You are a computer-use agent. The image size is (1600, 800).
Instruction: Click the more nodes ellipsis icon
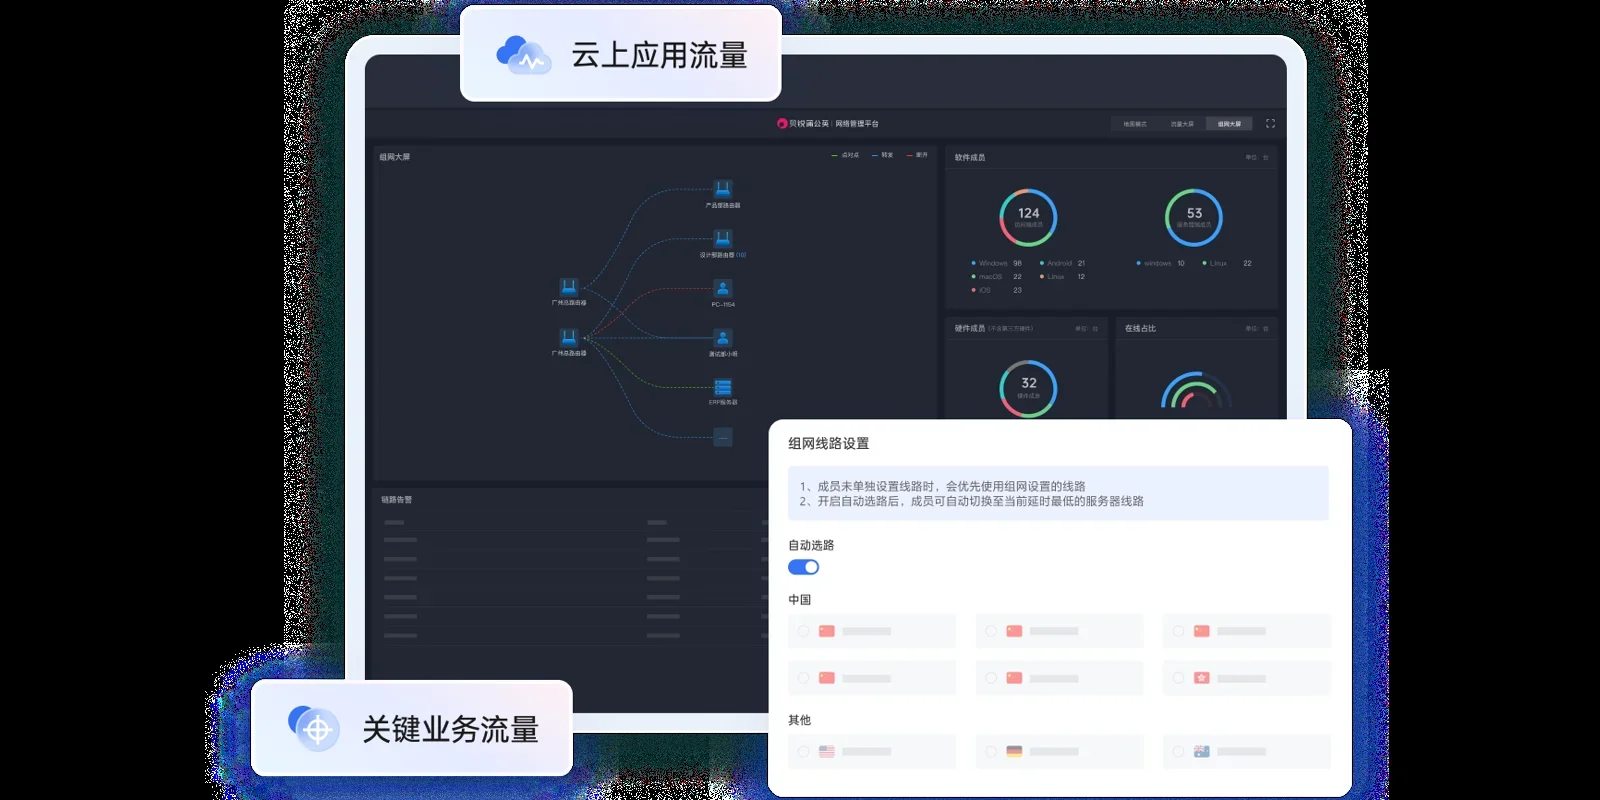click(723, 437)
